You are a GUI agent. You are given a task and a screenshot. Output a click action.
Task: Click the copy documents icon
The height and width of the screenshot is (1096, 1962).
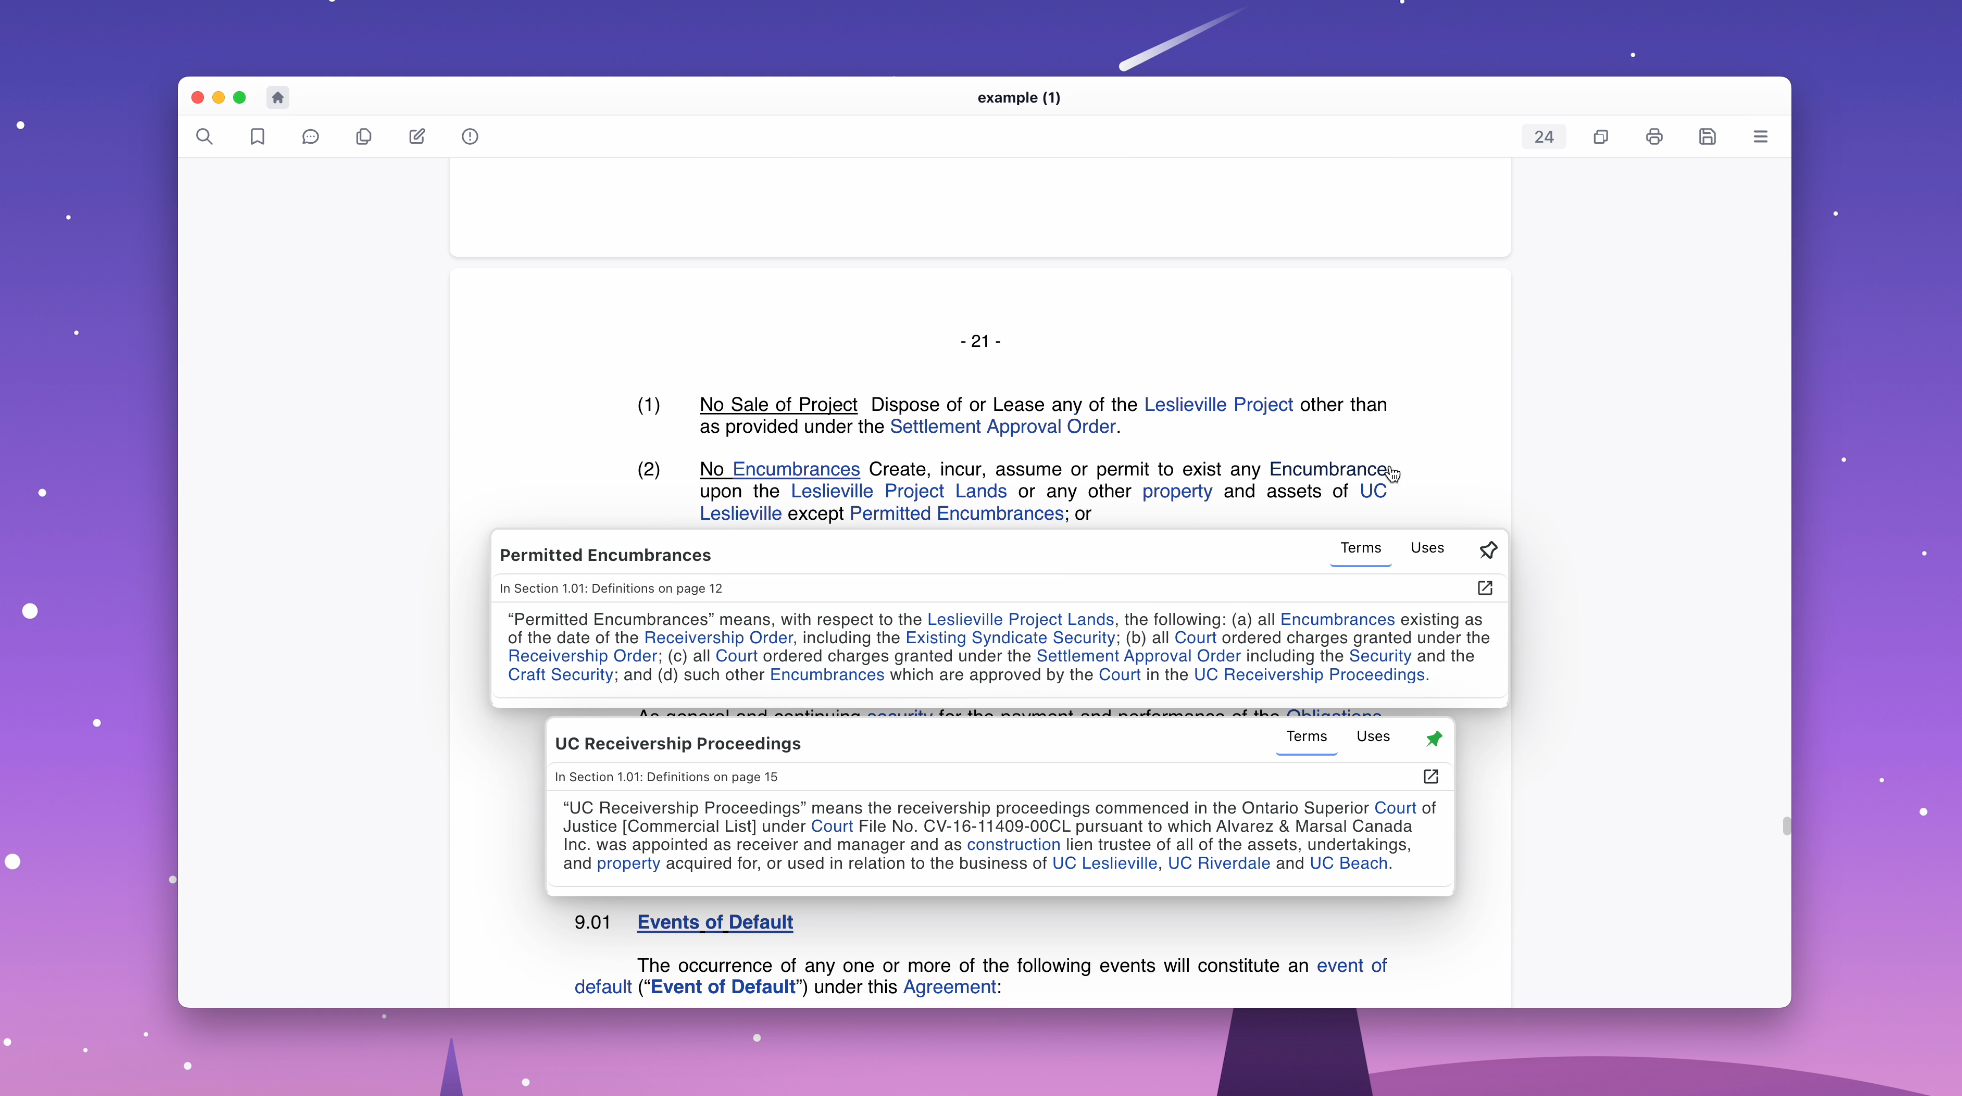tap(364, 137)
